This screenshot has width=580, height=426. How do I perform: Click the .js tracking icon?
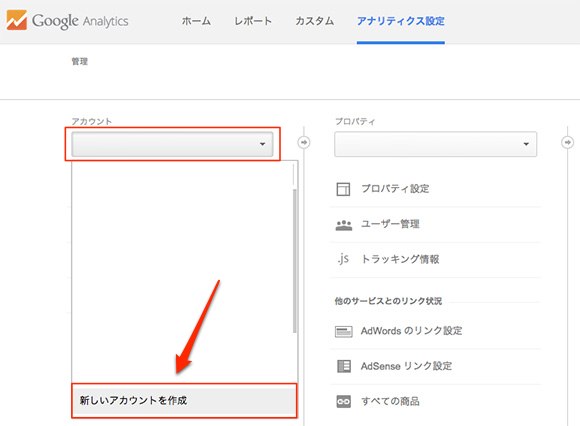pyautogui.click(x=343, y=258)
